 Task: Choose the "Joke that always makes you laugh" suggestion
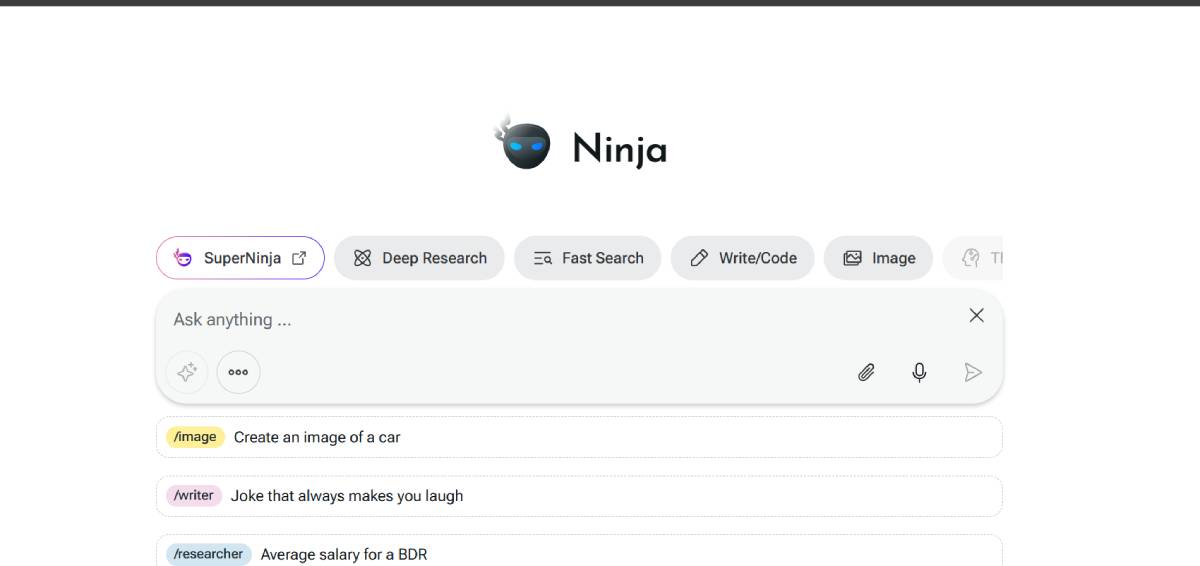click(x=579, y=496)
